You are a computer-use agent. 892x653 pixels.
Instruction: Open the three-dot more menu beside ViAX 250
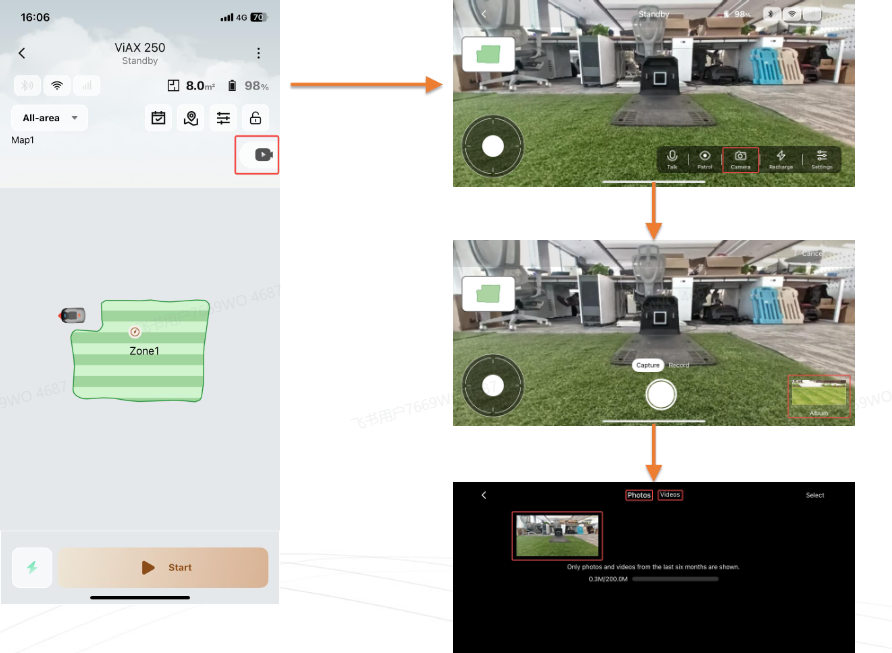(258, 53)
